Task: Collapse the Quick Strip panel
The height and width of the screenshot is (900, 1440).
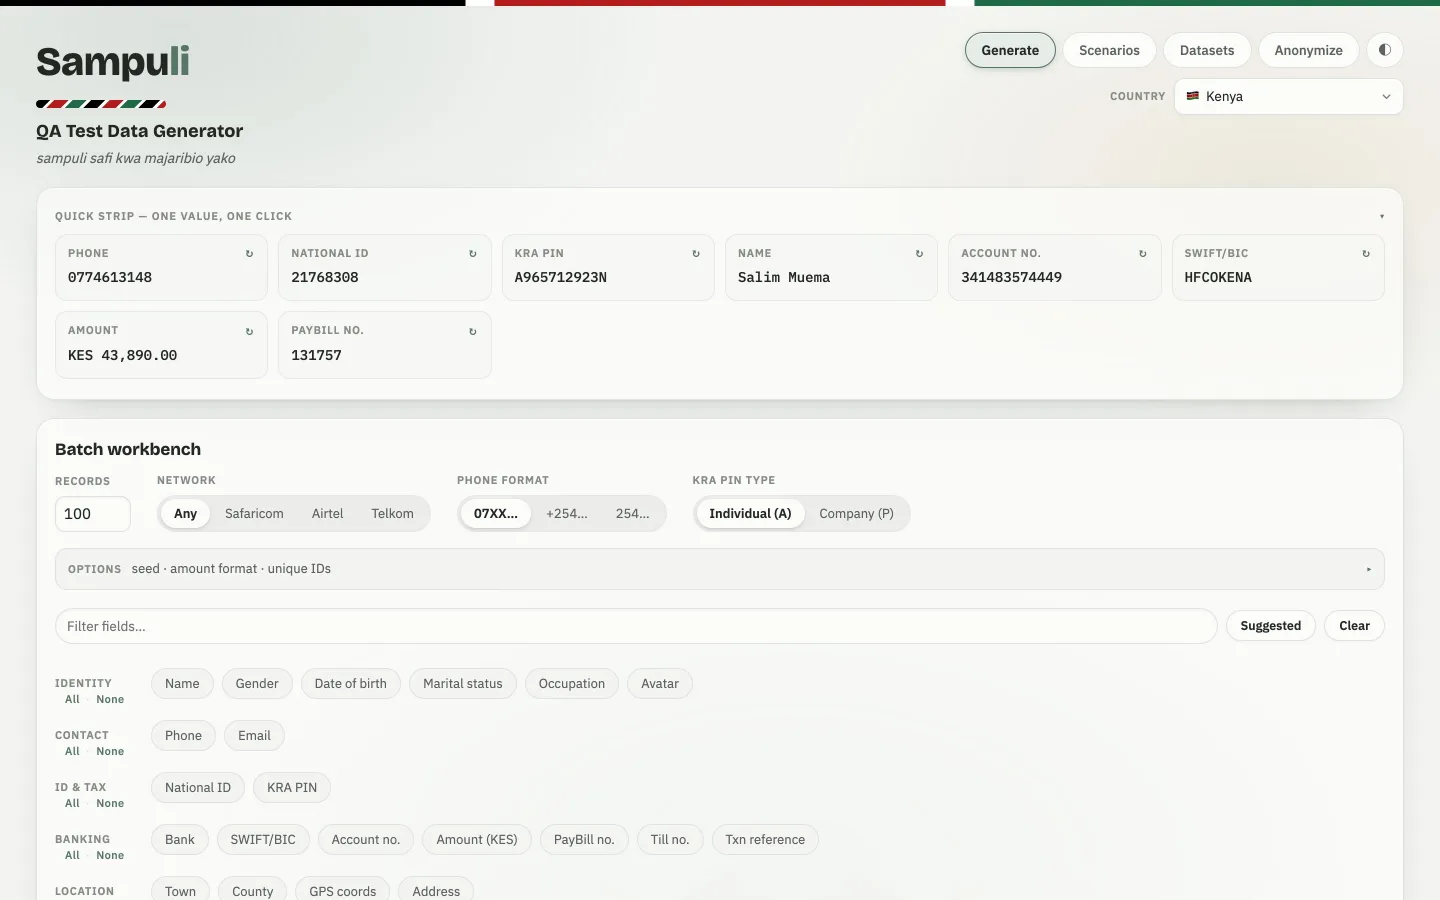Action: [1382, 216]
